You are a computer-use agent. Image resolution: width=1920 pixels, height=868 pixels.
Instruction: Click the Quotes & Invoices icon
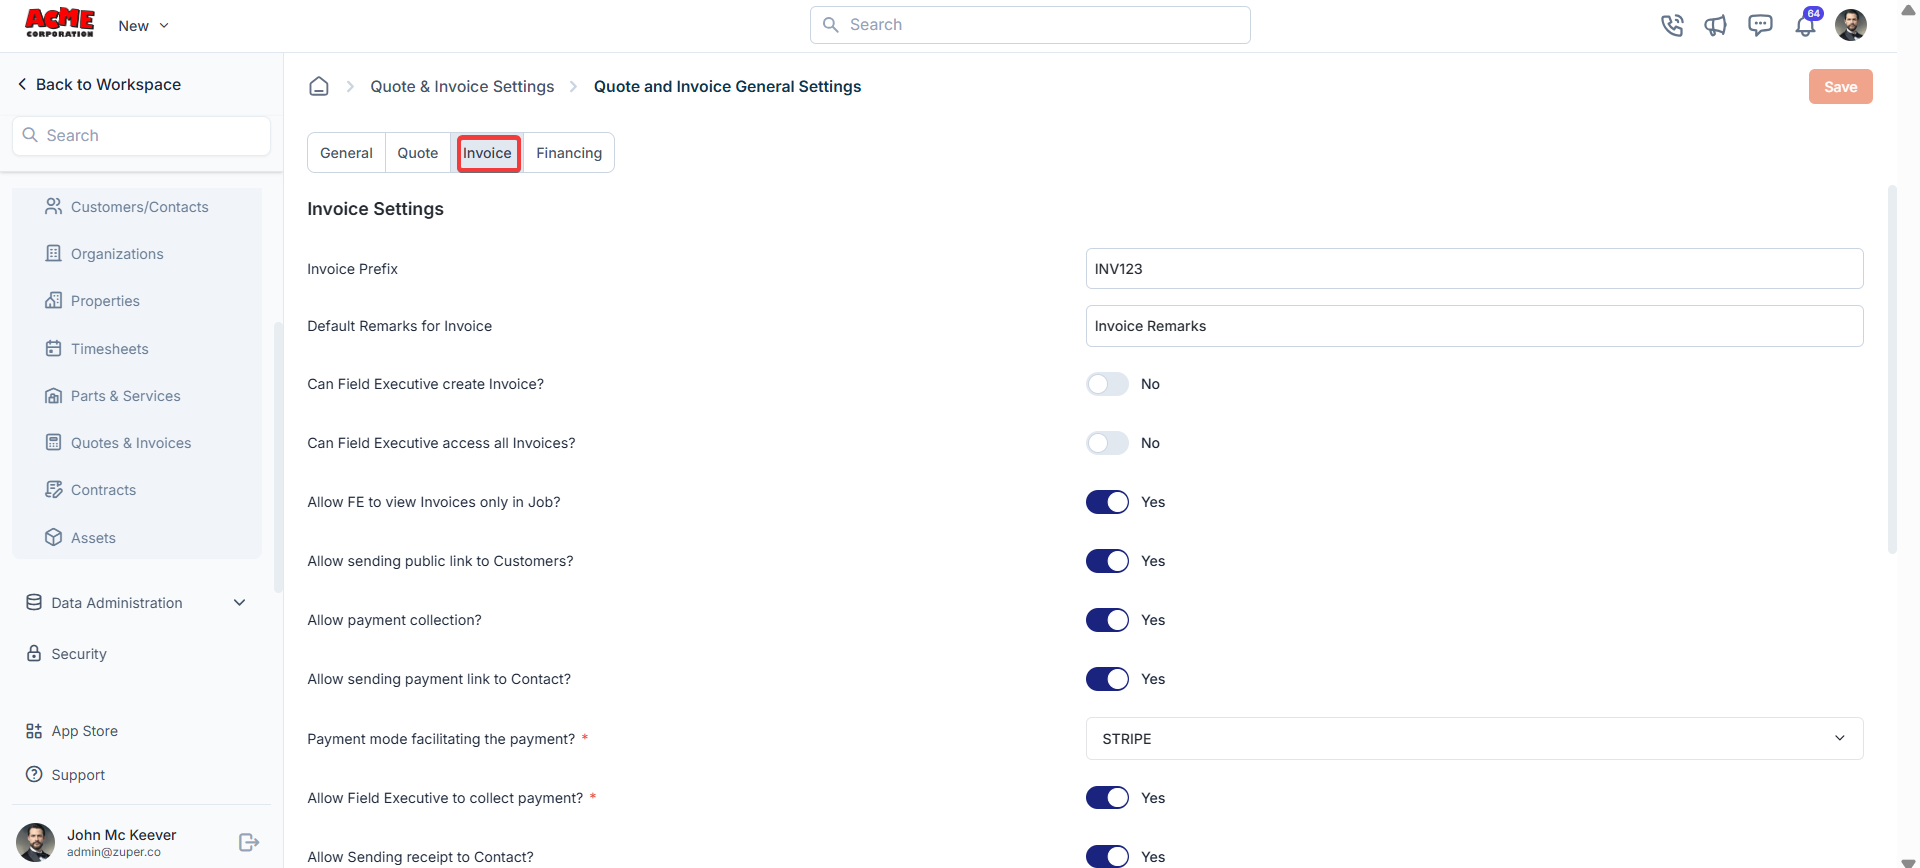click(x=54, y=442)
